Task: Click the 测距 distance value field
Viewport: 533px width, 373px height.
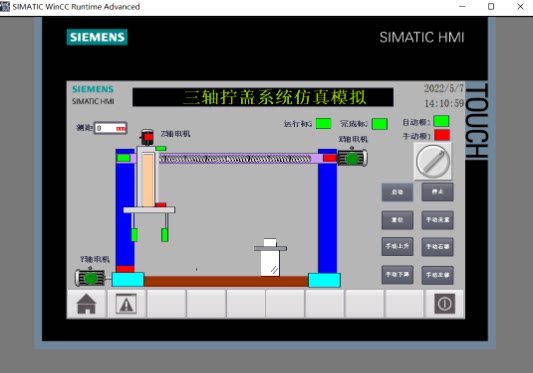Action: [x=110, y=128]
